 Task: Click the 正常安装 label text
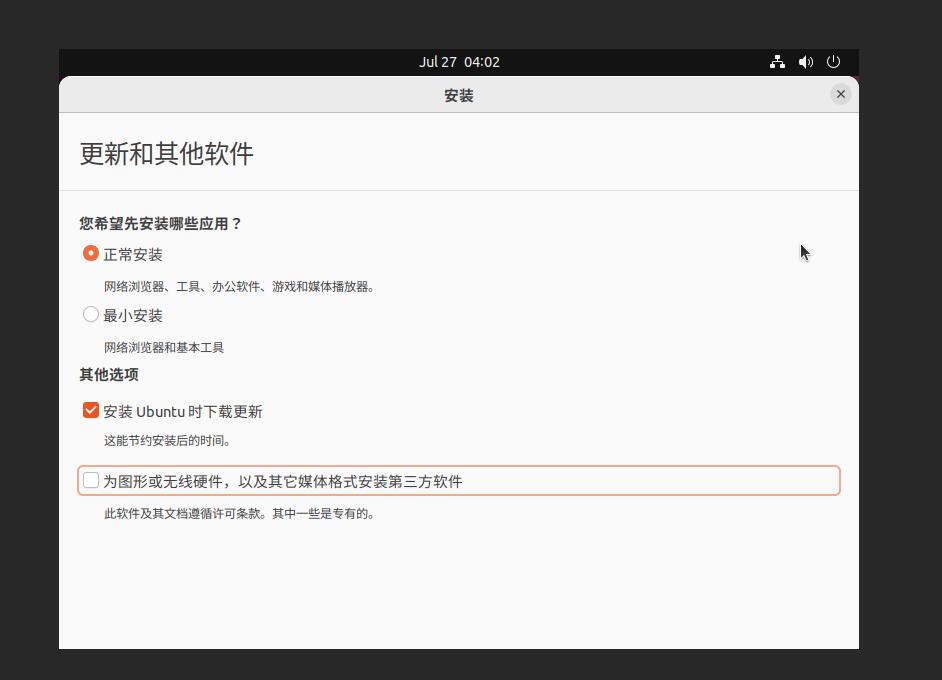pyautogui.click(x=133, y=255)
